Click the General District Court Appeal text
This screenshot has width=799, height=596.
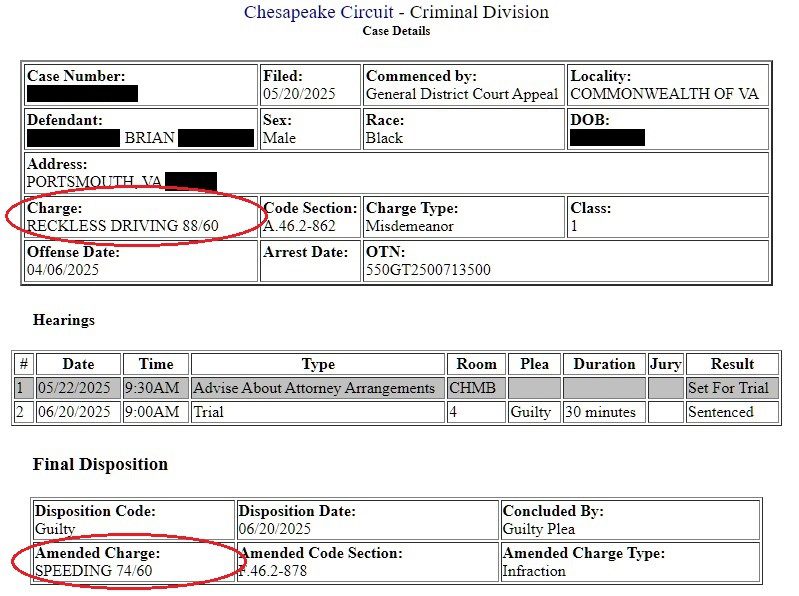(462, 94)
